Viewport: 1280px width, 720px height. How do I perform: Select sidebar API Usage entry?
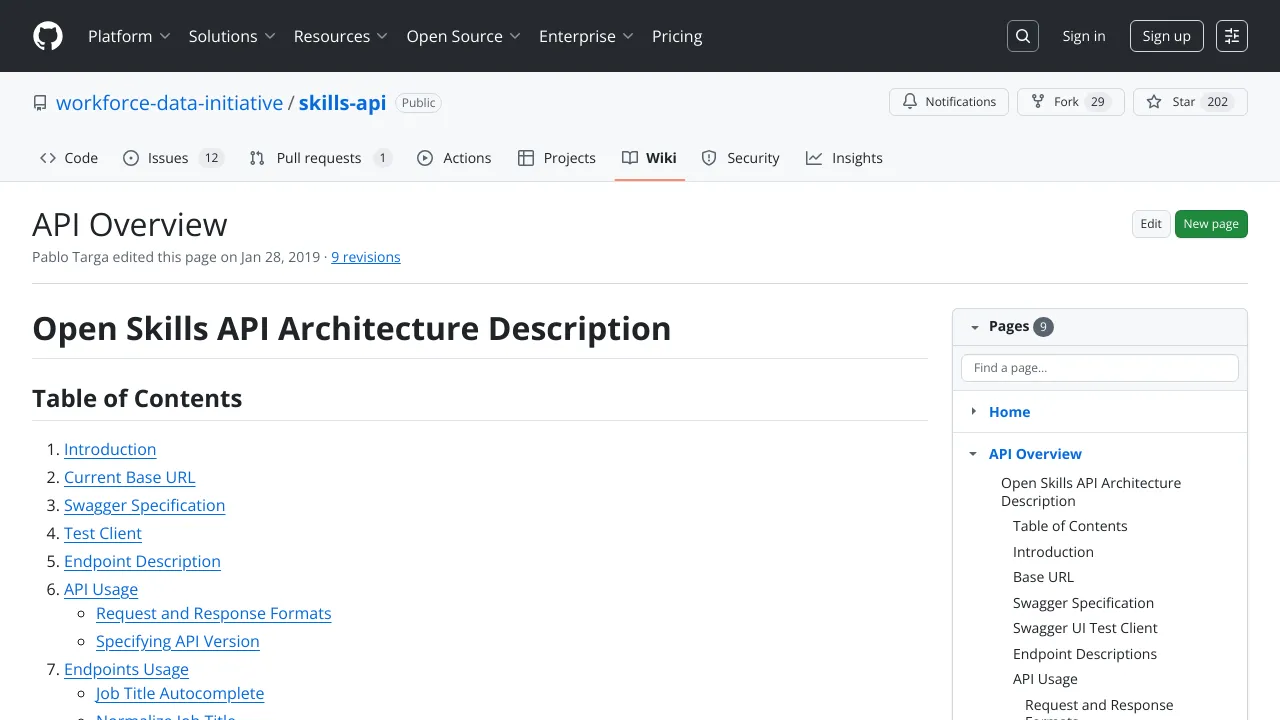pos(1045,679)
